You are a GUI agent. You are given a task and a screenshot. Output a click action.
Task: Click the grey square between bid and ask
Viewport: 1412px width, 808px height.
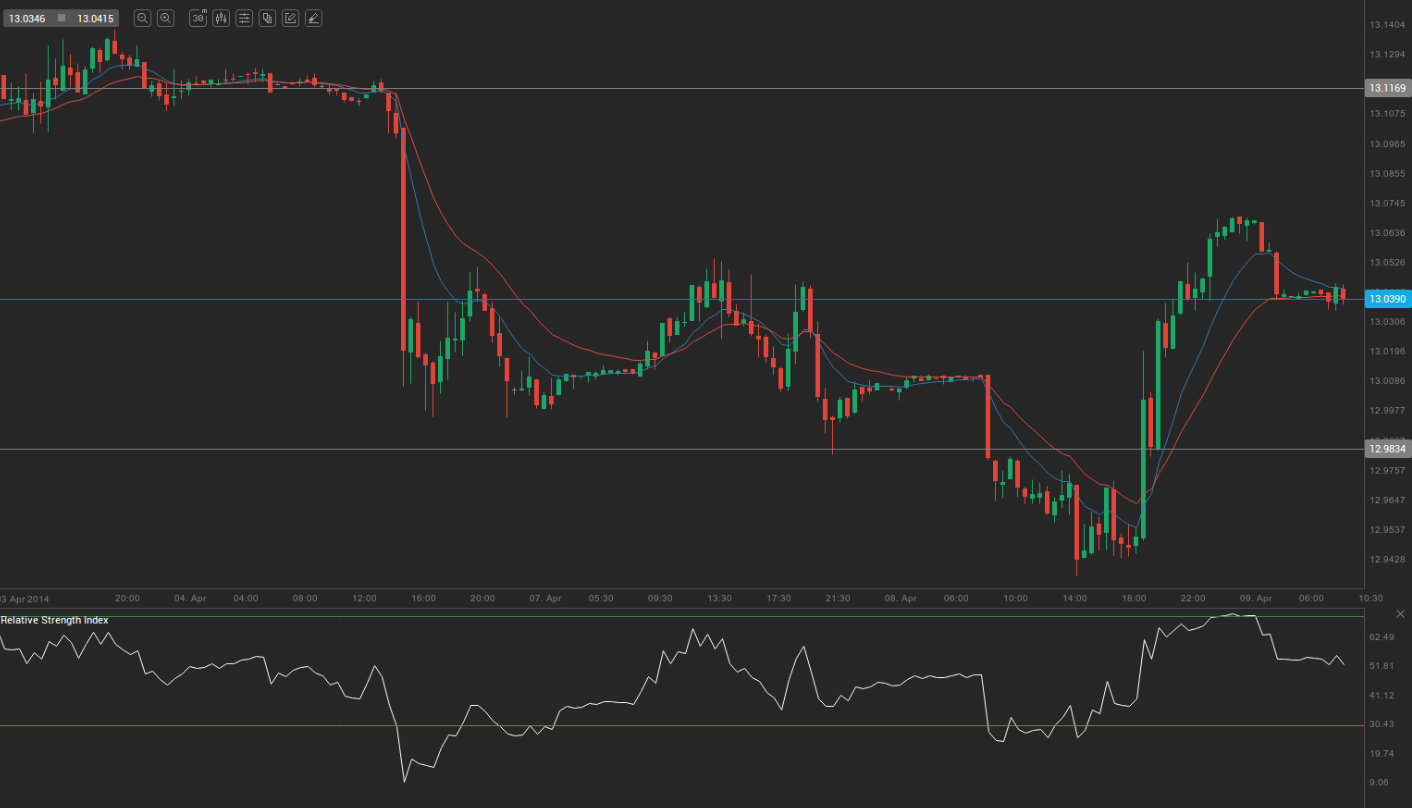(x=61, y=18)
